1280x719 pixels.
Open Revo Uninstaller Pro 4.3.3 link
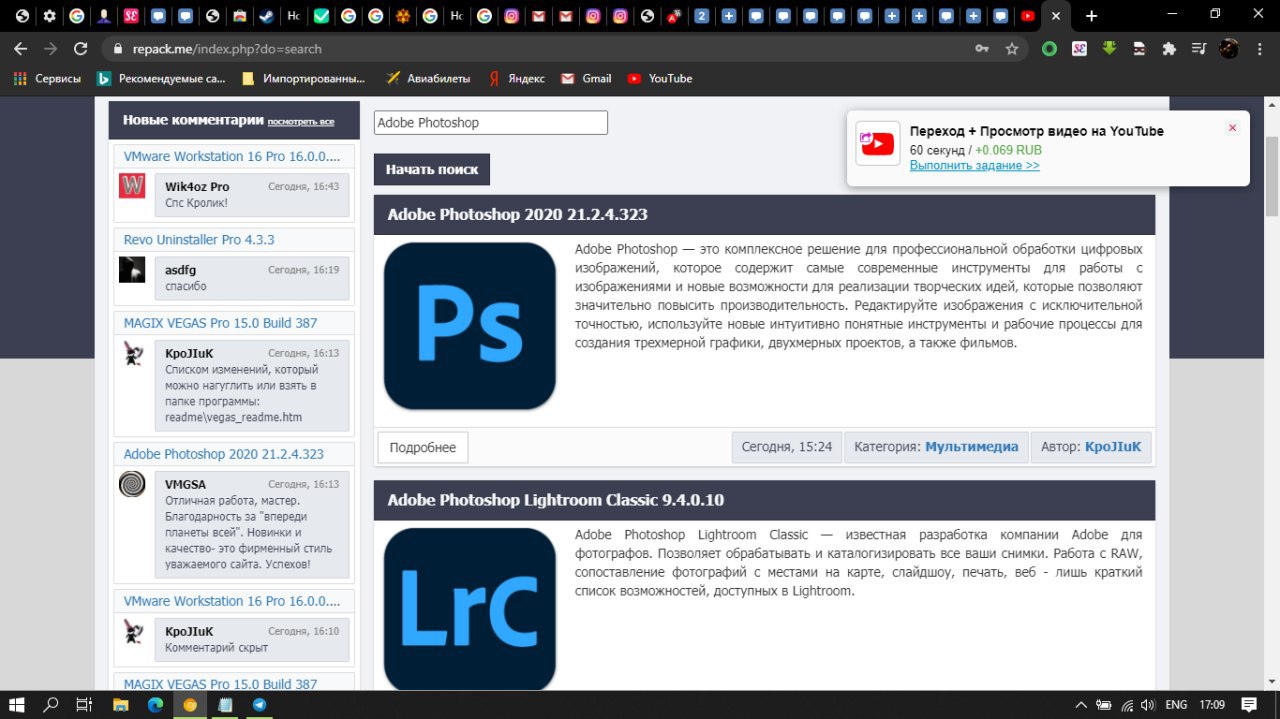point(199,240)
